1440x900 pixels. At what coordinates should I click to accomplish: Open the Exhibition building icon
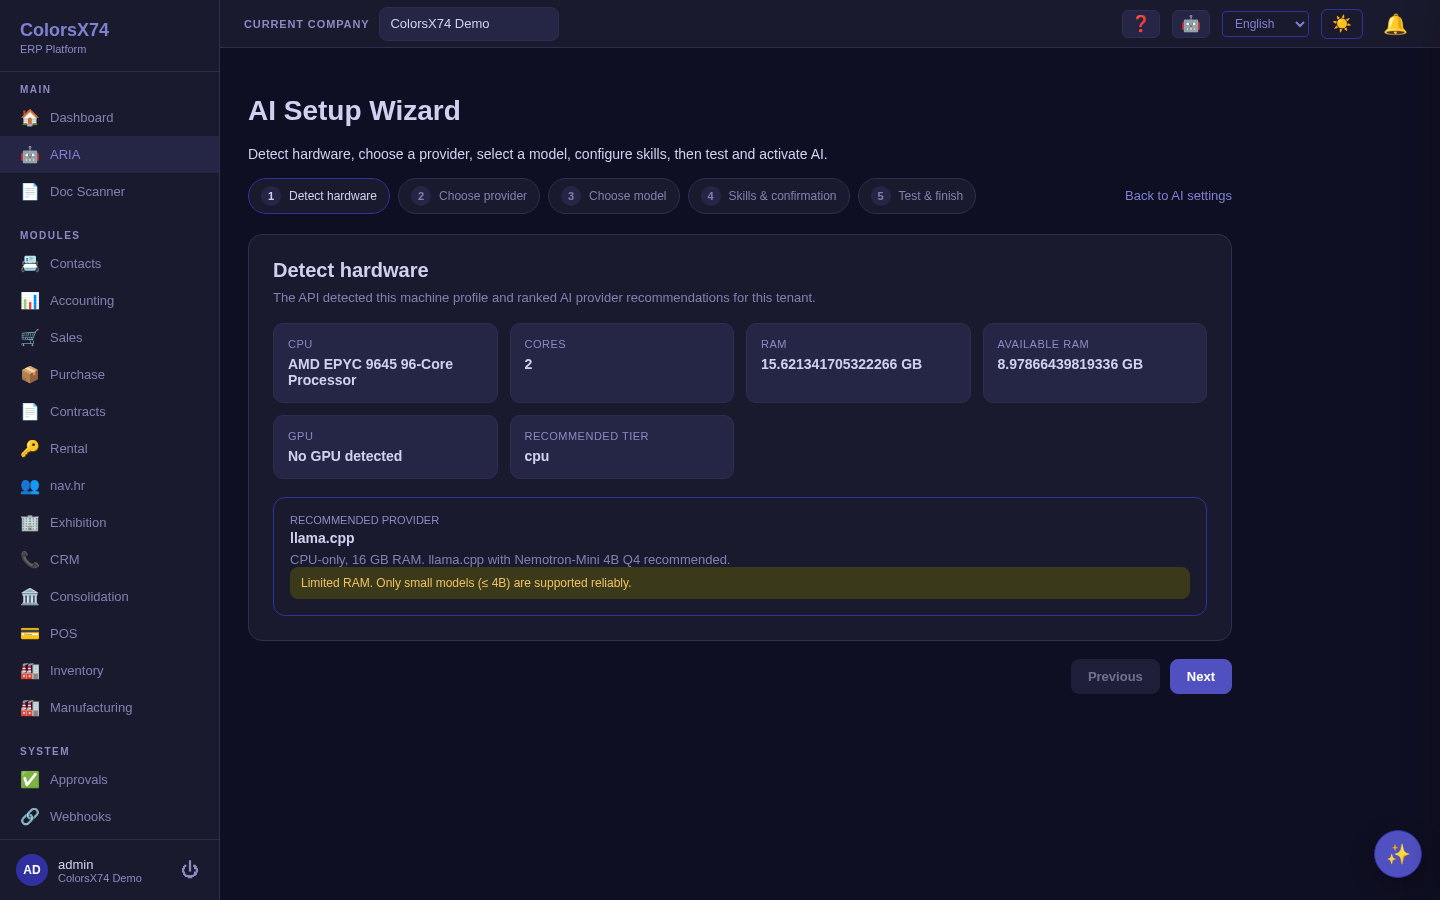point(30,522)
